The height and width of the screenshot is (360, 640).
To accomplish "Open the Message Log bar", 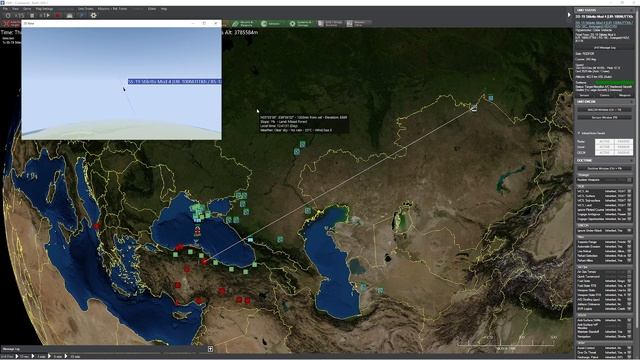I will (106, 349).
